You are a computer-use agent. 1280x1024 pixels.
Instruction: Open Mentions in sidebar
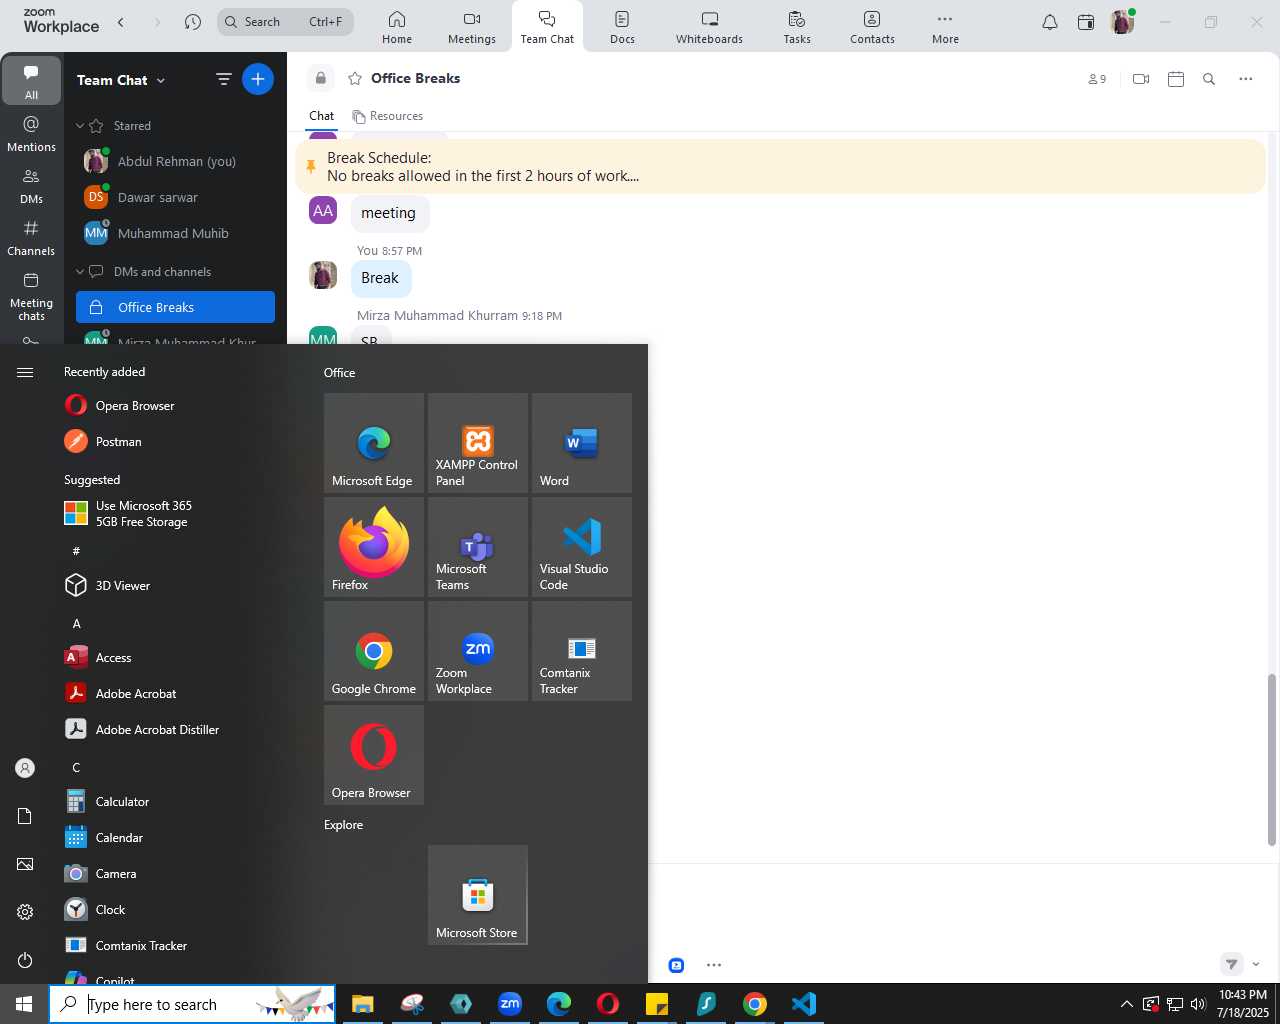tap(31, 133)
